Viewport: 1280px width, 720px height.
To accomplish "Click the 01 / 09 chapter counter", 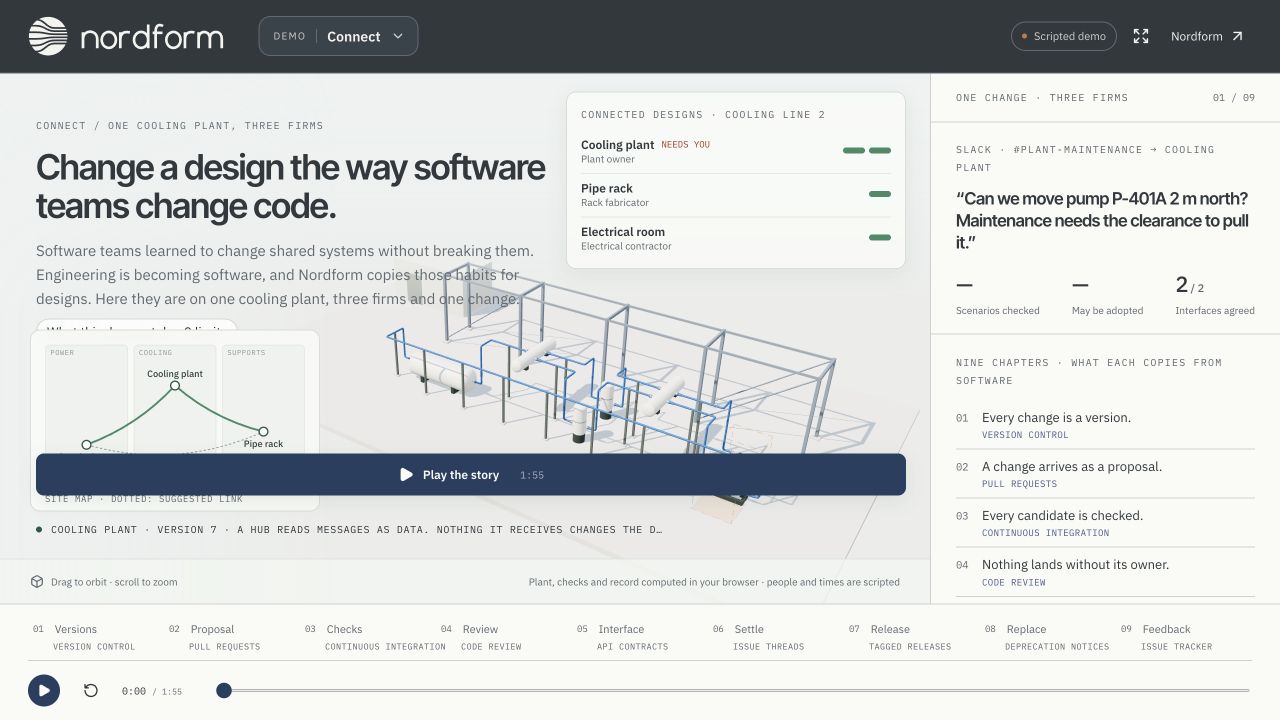I will pyautogui.click(x=1234, y=98).
